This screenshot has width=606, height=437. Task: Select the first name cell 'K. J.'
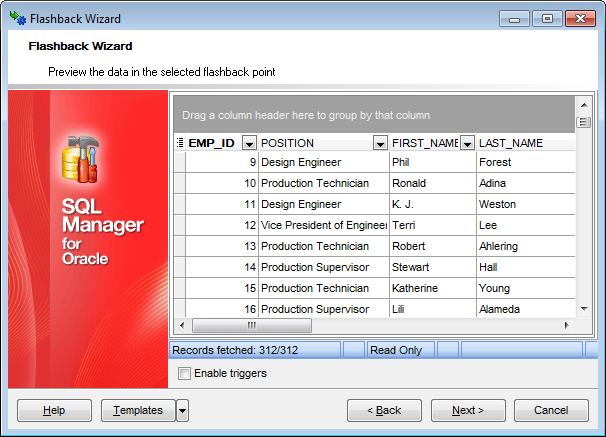tap(433, 204)
